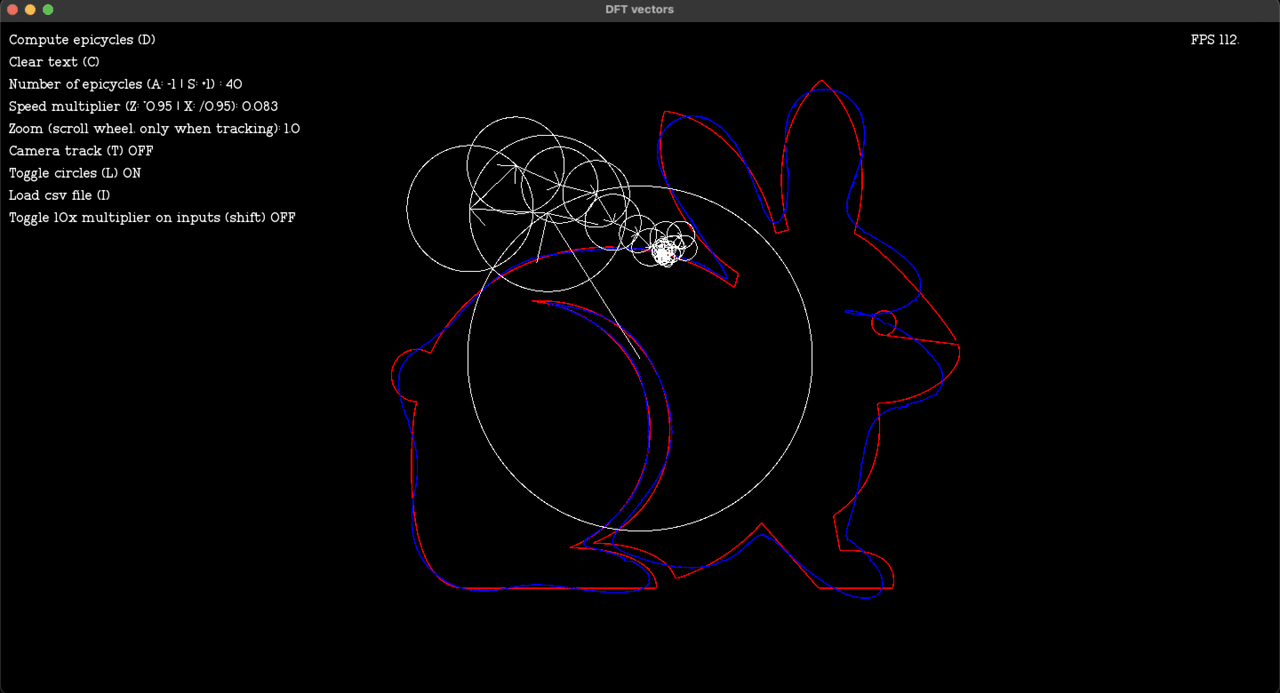This screenshot has height=693, width=1280.
Task: Click the Number of epicycles value line
Action: [x=125, y=84]
